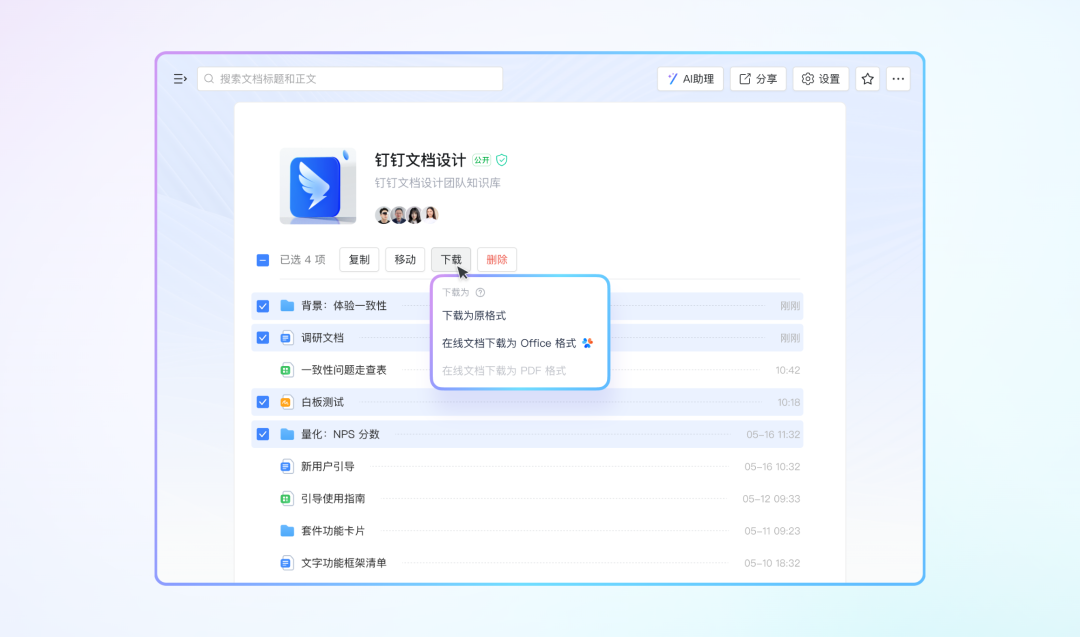Star this knowledge base as favorite
The image size is (1080, 637).
pos(868,79)
